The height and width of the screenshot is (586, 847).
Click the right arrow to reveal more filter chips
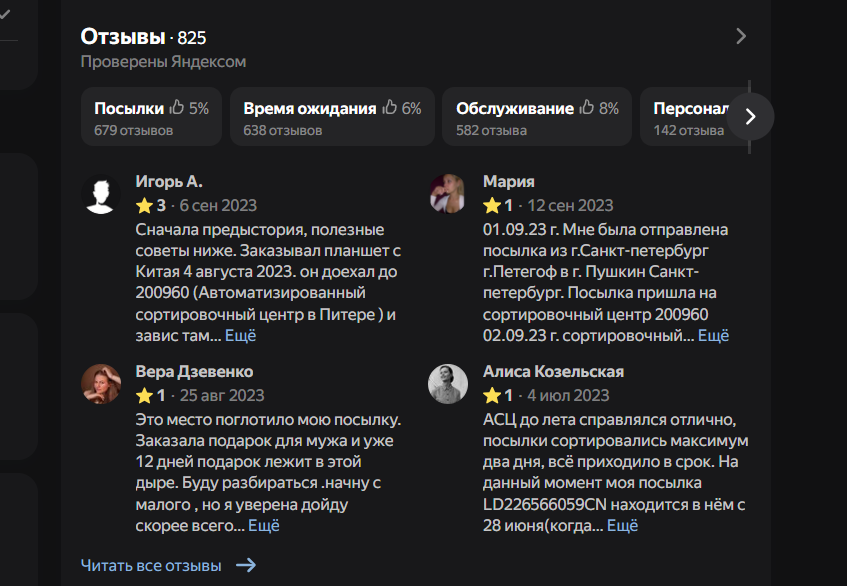pyautogui.click(x=748, y=116)
